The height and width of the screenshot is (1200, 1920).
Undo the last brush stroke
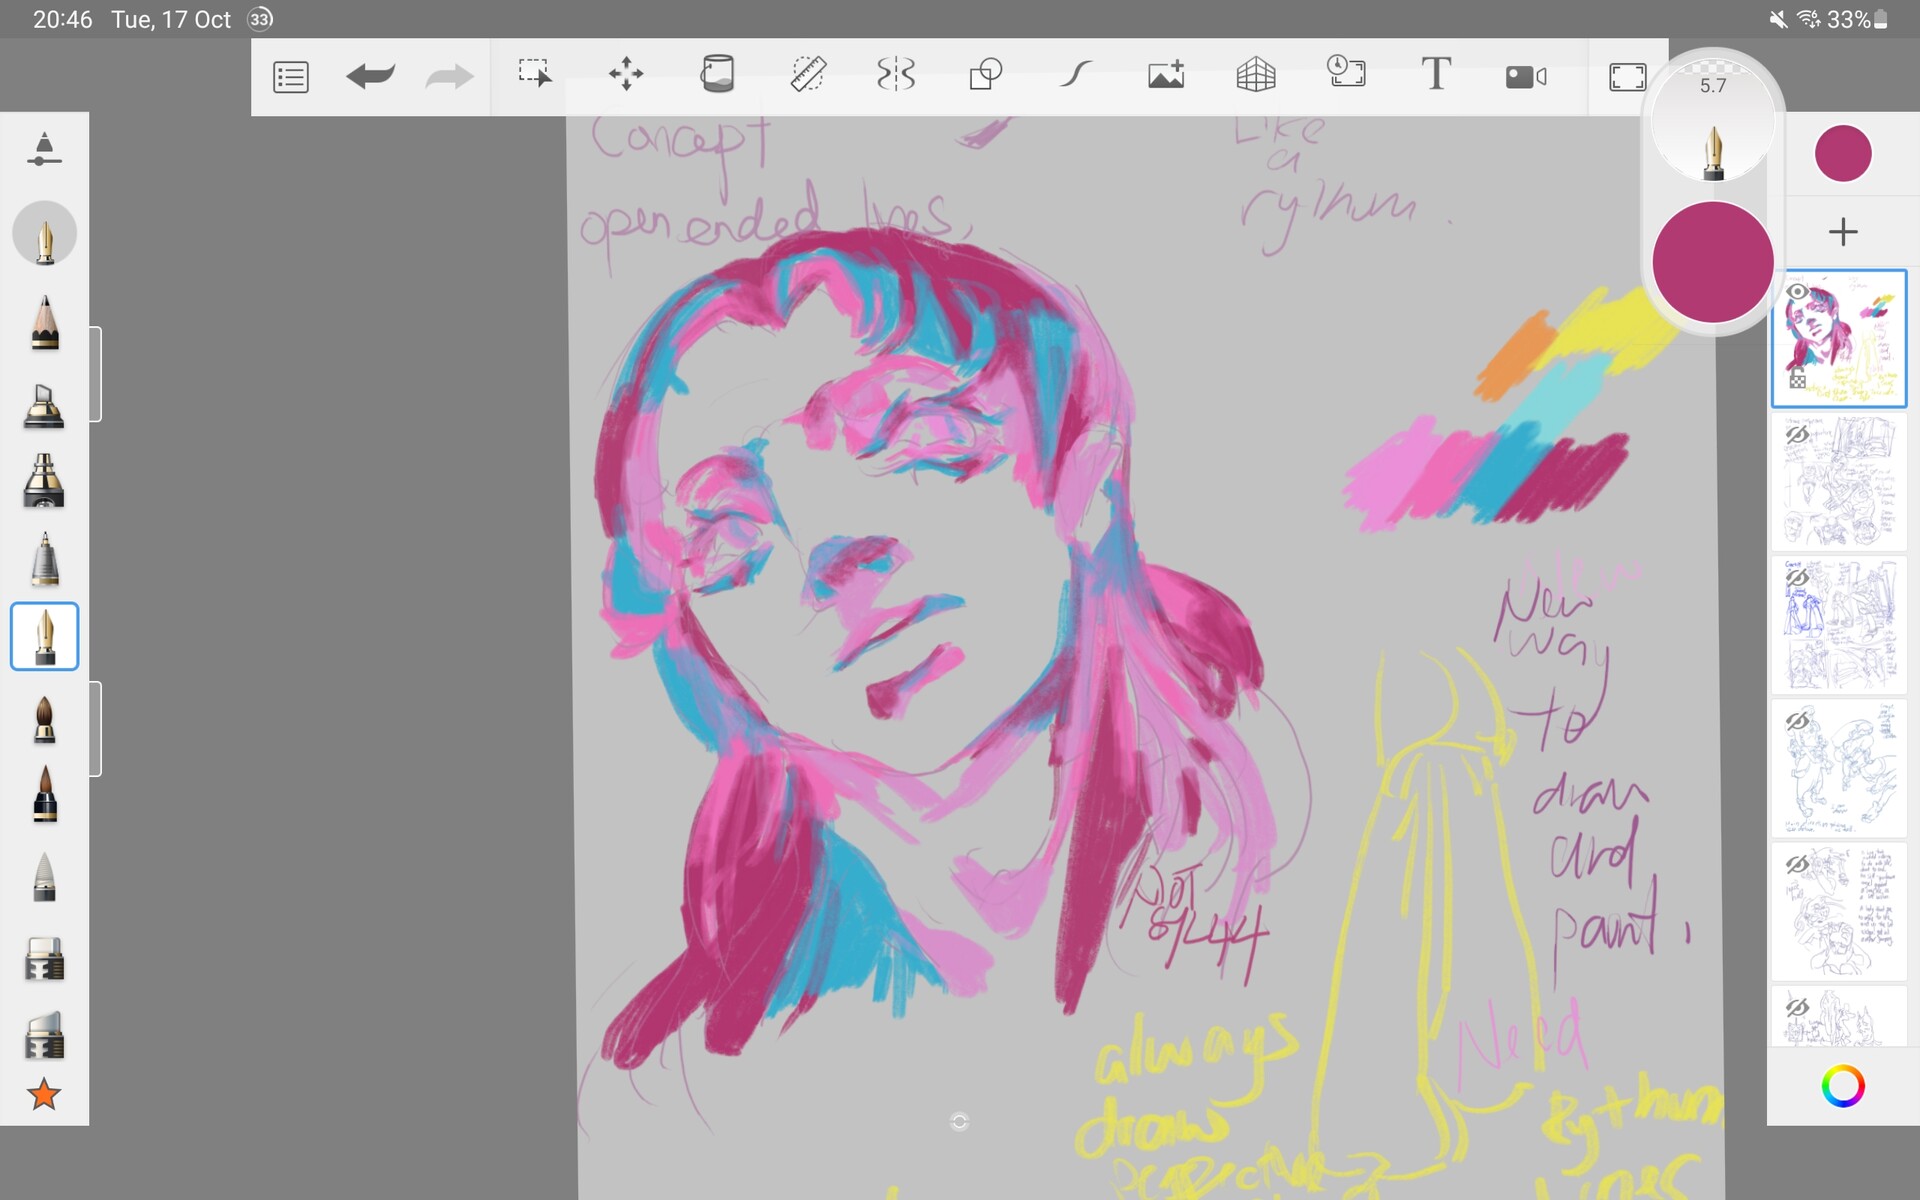pyautogui.click(x=369, y=74)
